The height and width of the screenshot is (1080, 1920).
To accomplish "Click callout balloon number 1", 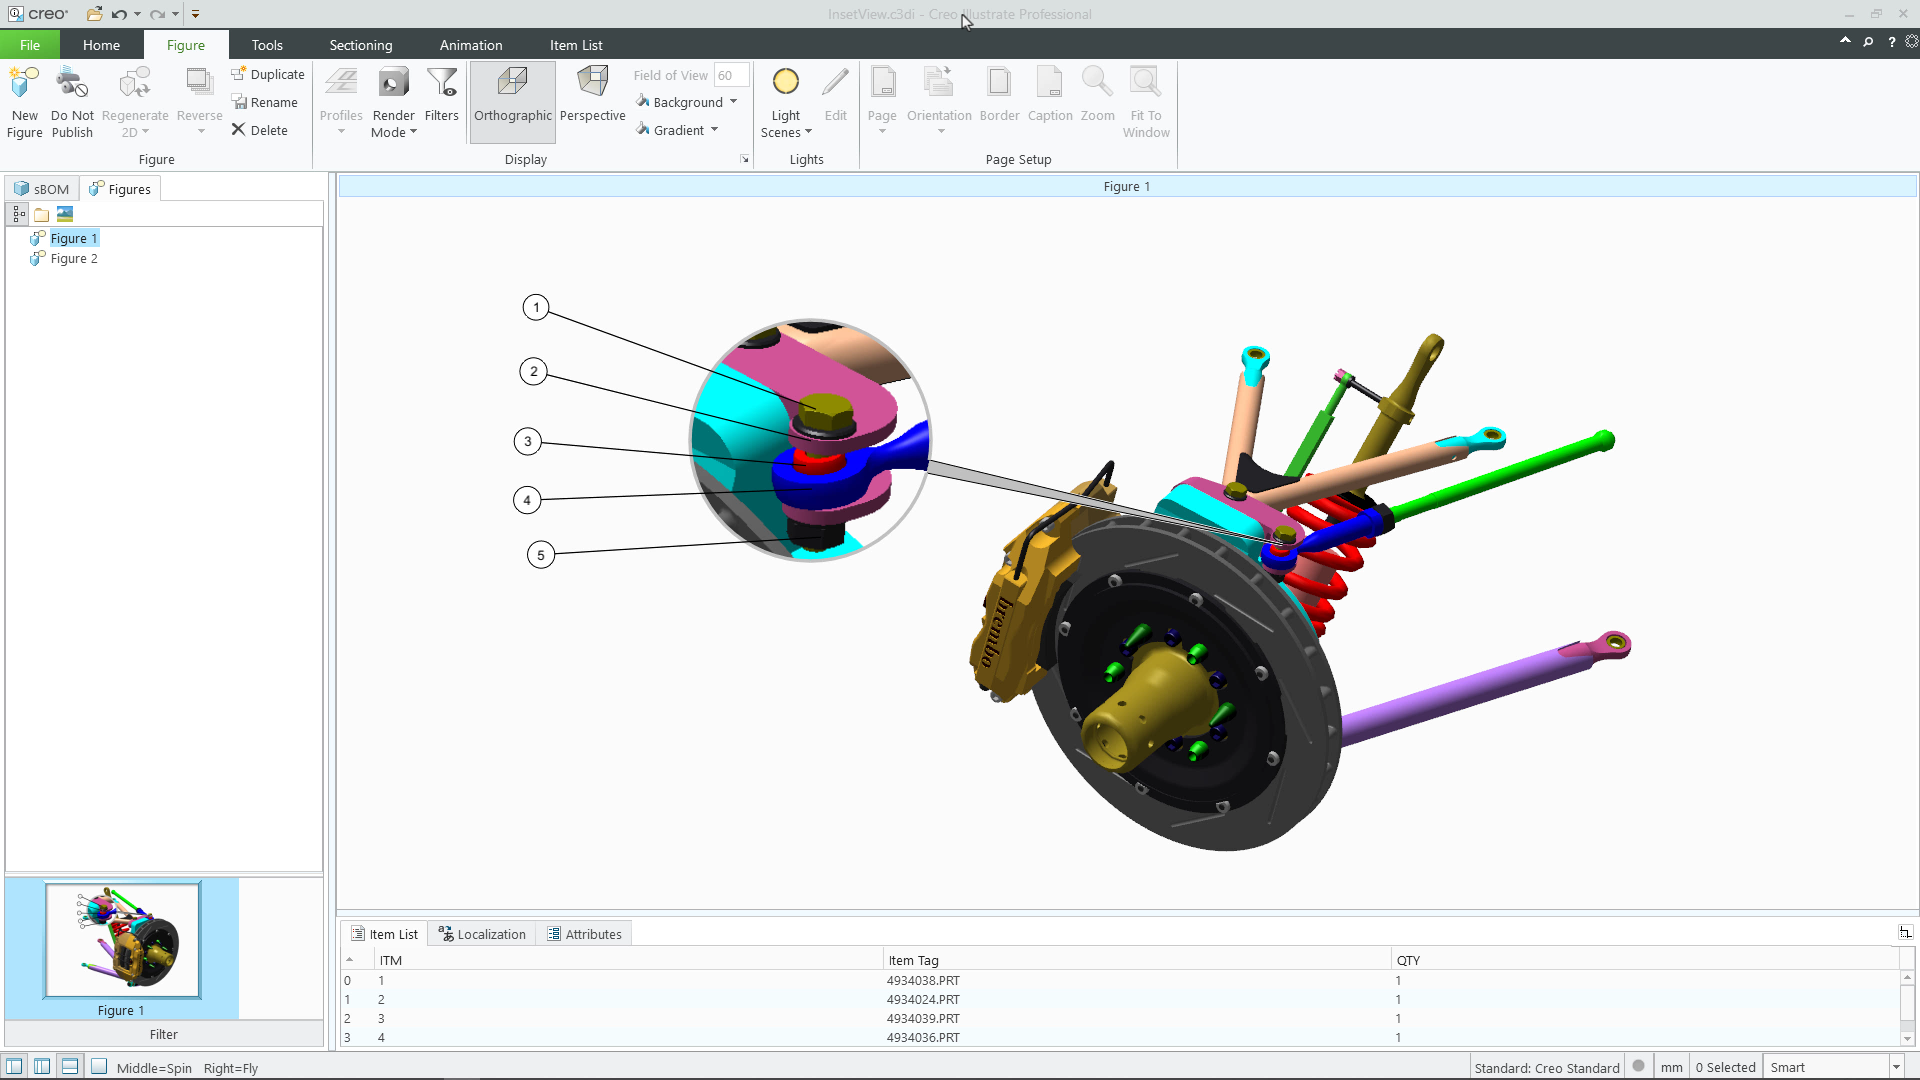I will tap(536, 307).
